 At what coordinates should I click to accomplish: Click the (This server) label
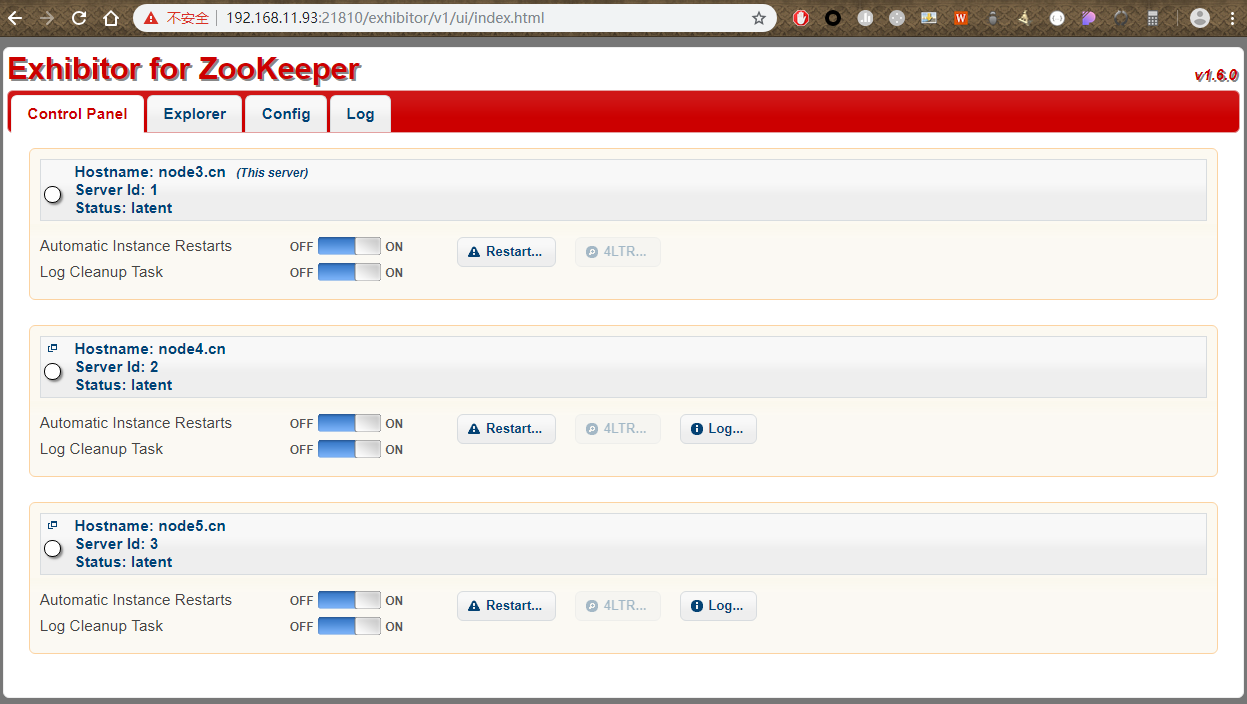272,173
